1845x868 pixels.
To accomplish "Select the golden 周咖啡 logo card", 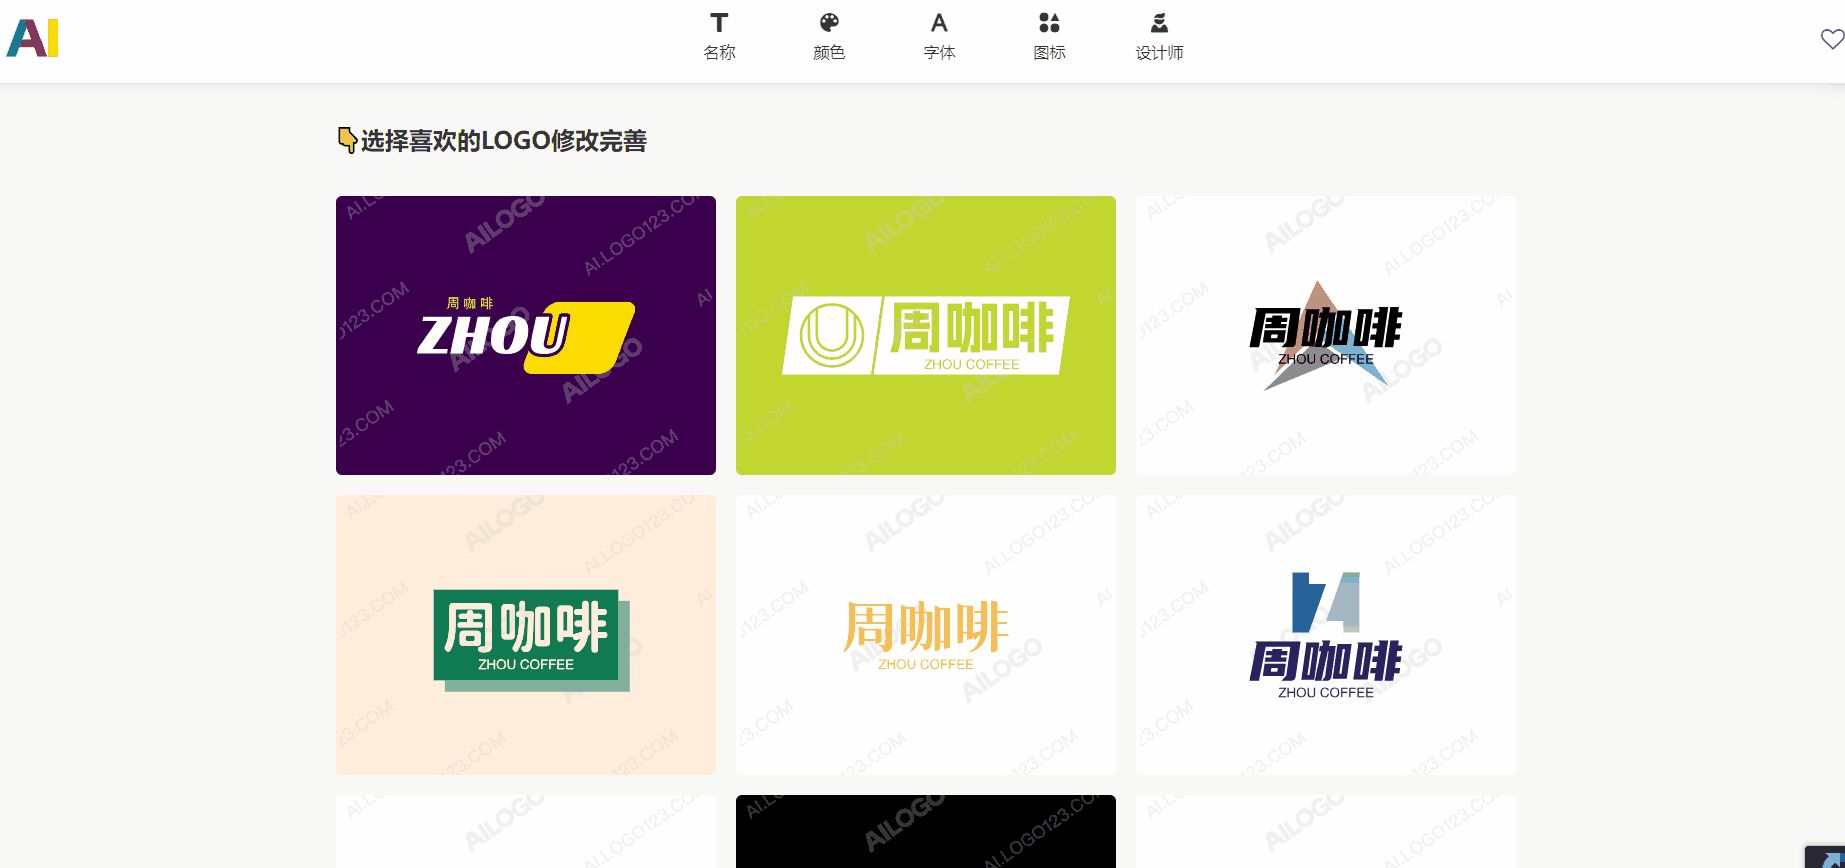I will click(926, 635).
